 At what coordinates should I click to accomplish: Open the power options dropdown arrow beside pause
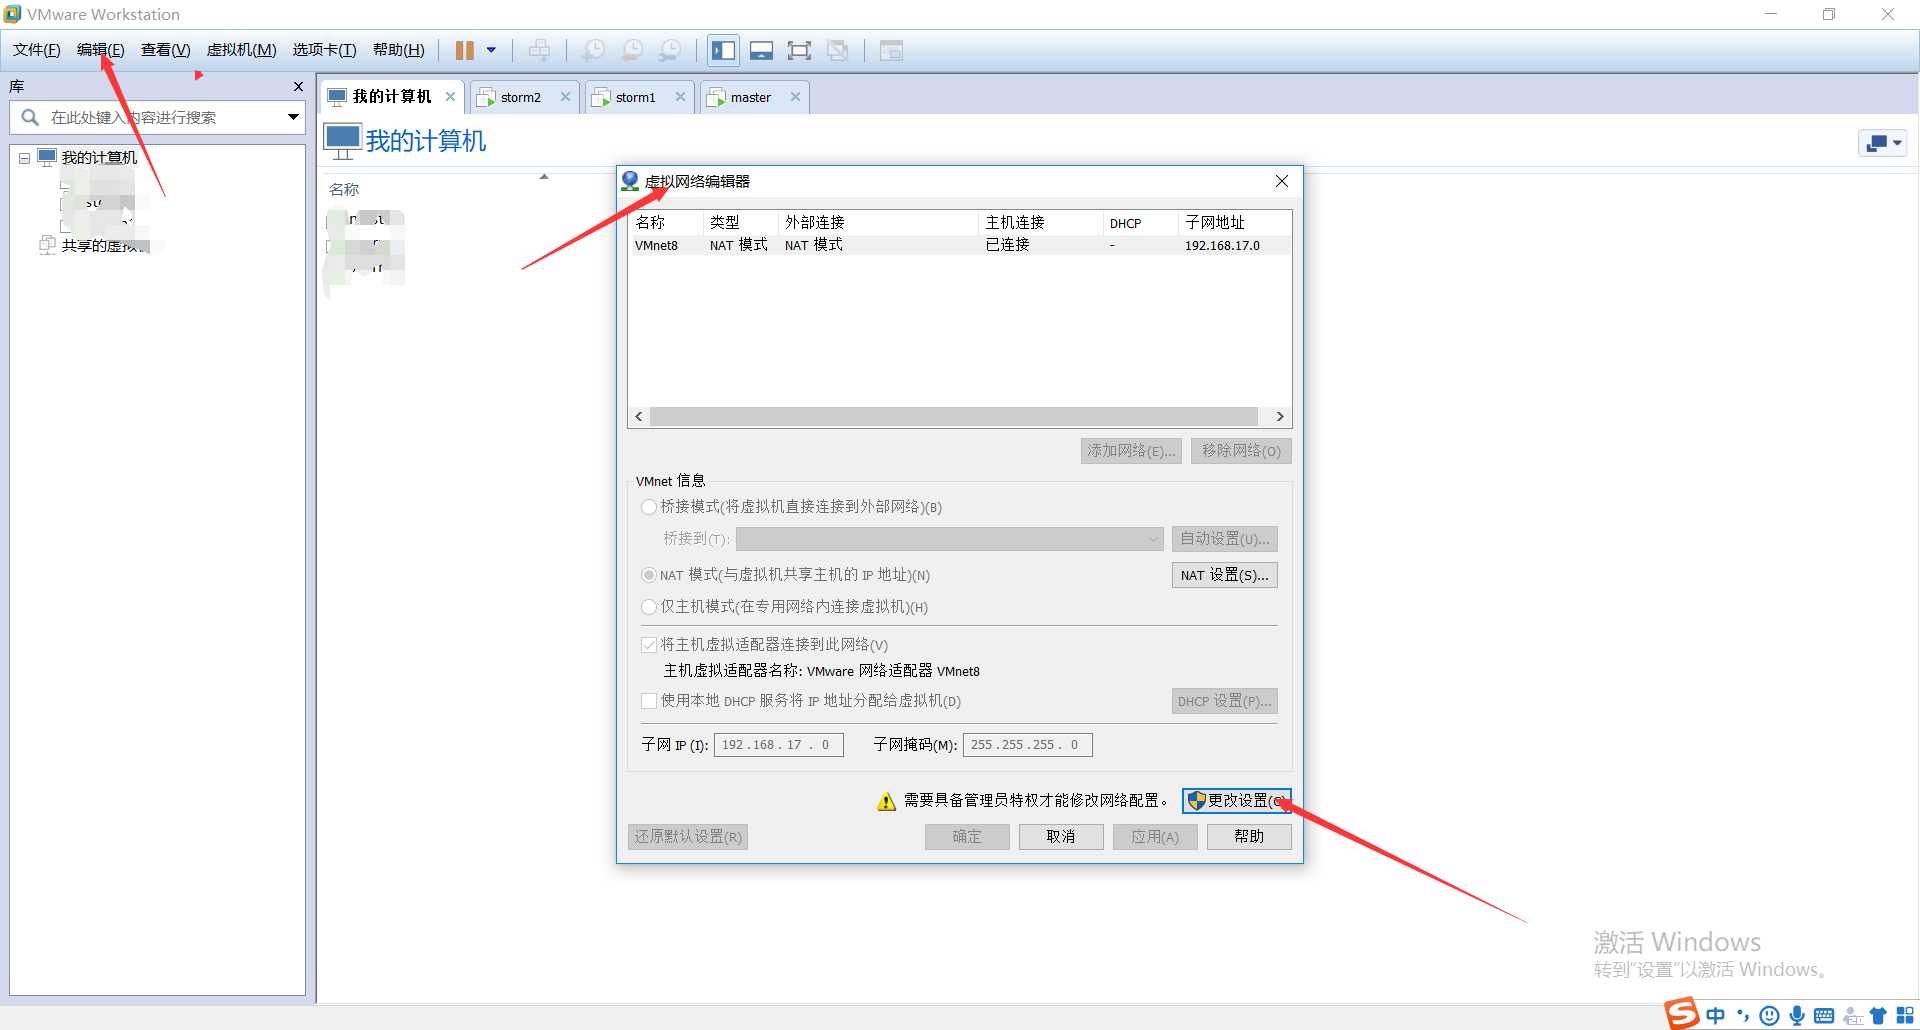click(x=491, y=50)
